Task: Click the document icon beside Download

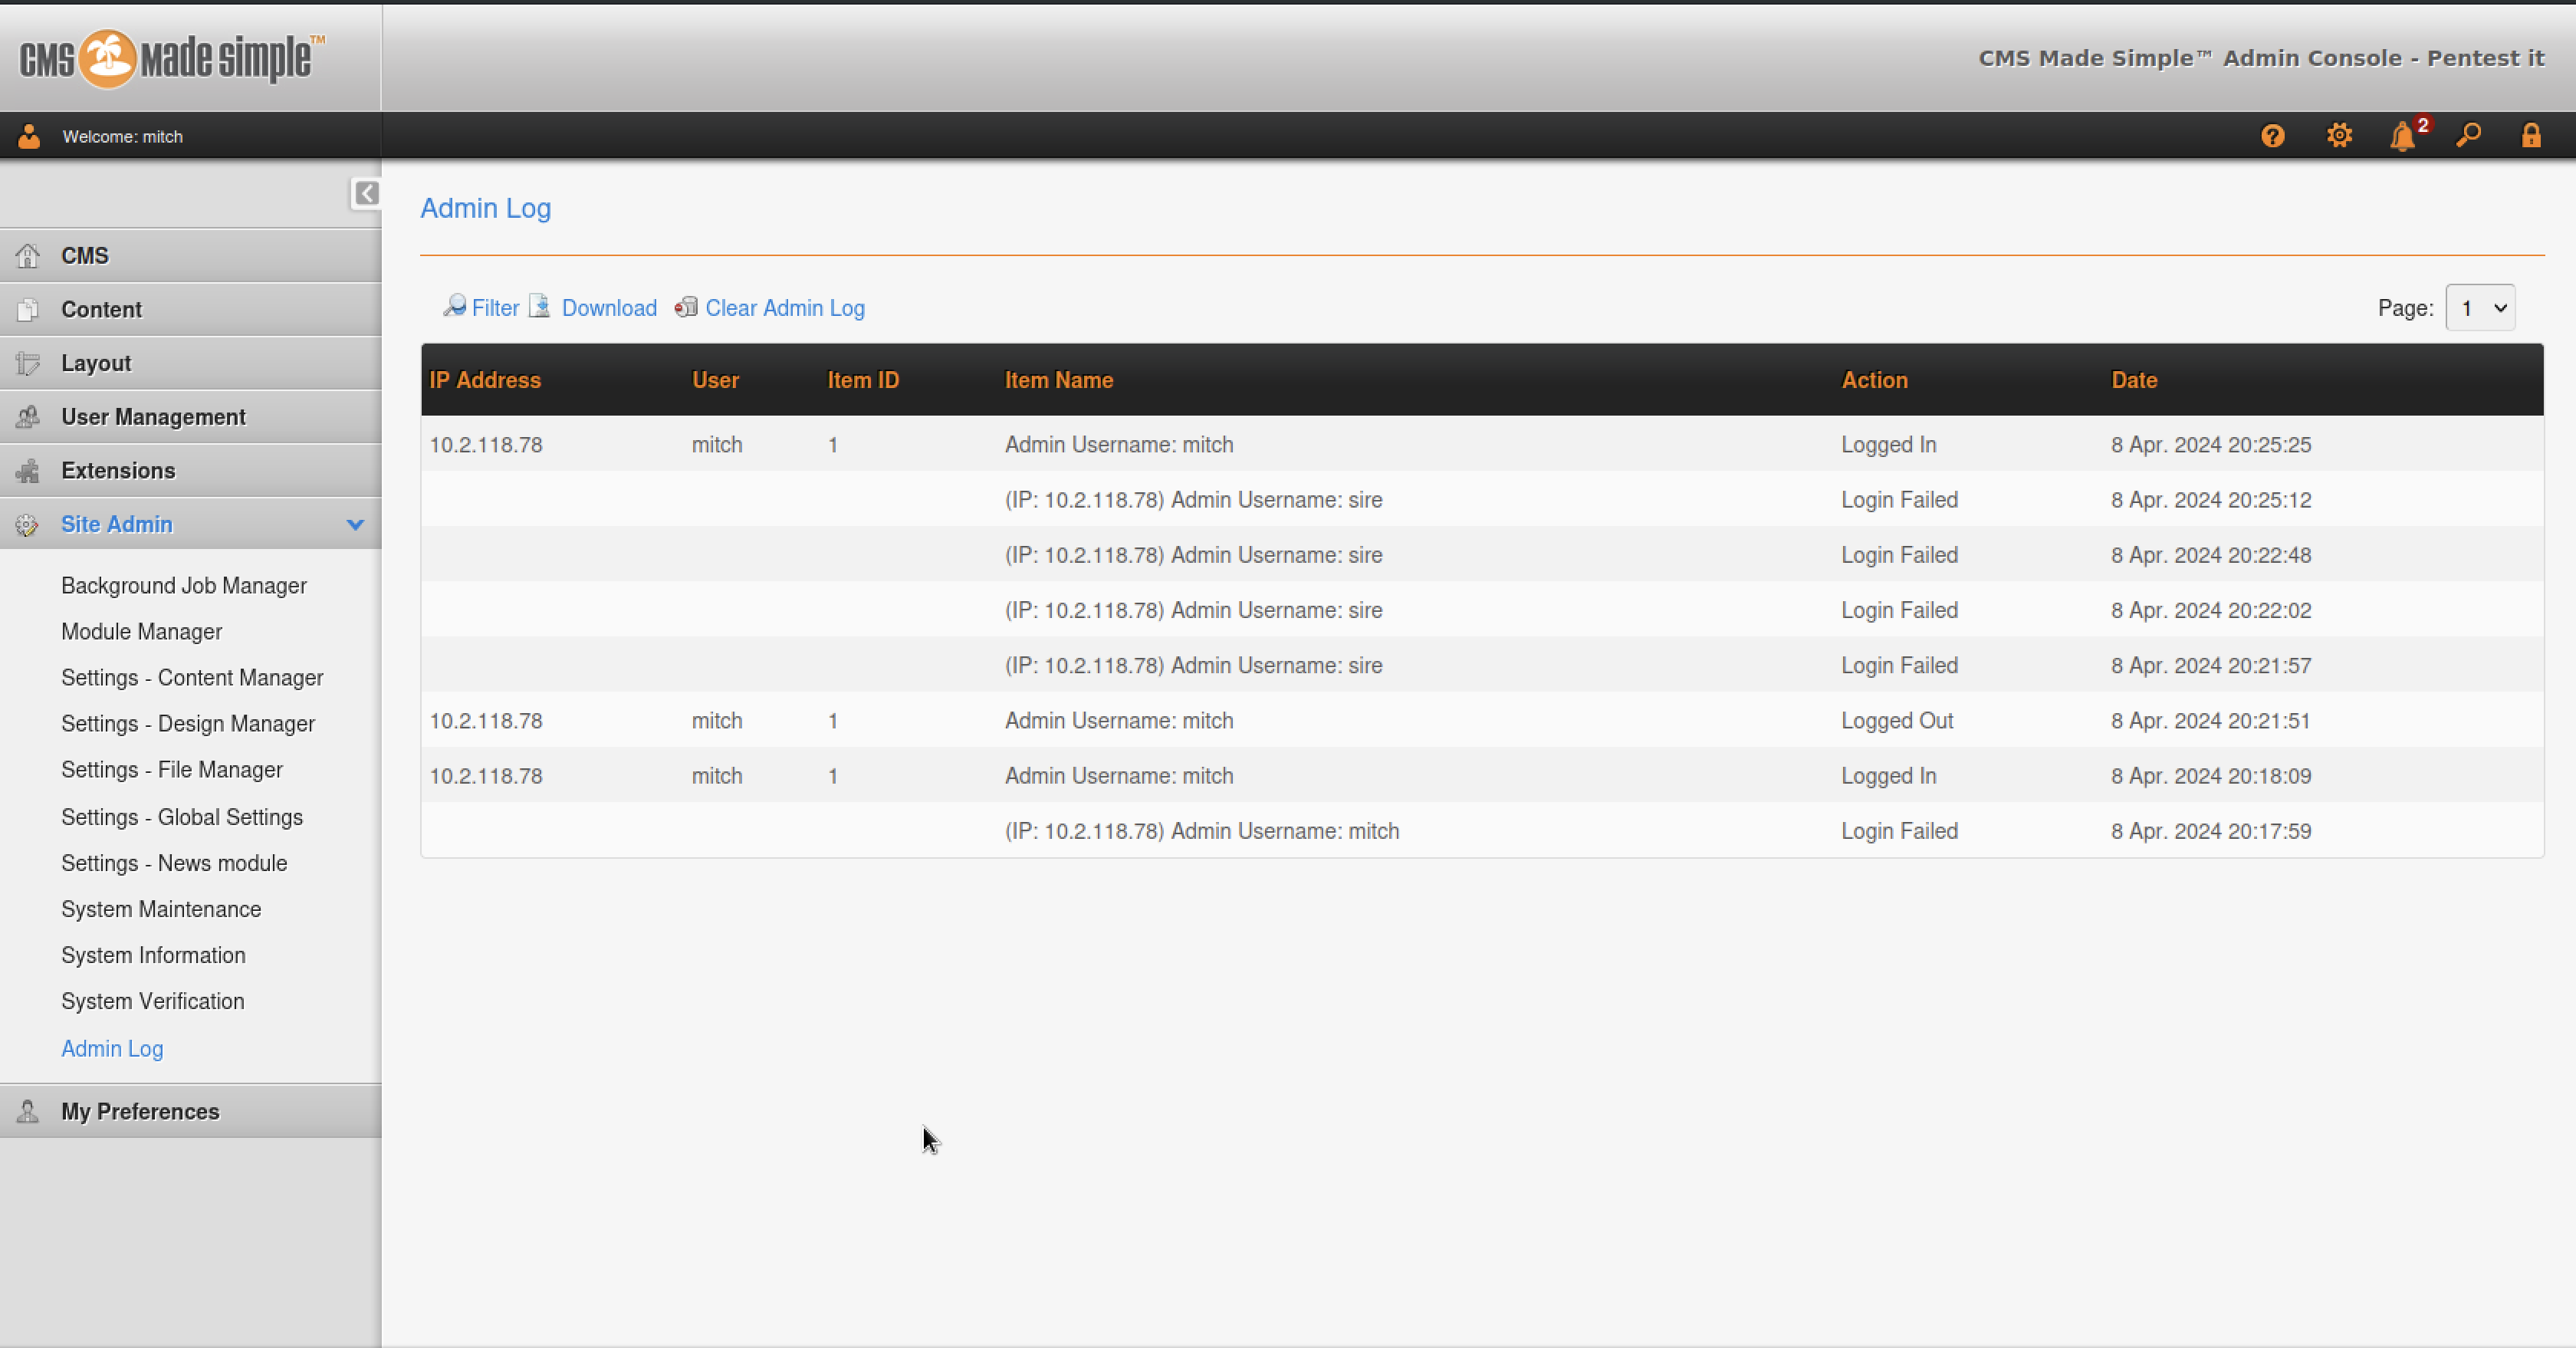Action: point(540,306)
